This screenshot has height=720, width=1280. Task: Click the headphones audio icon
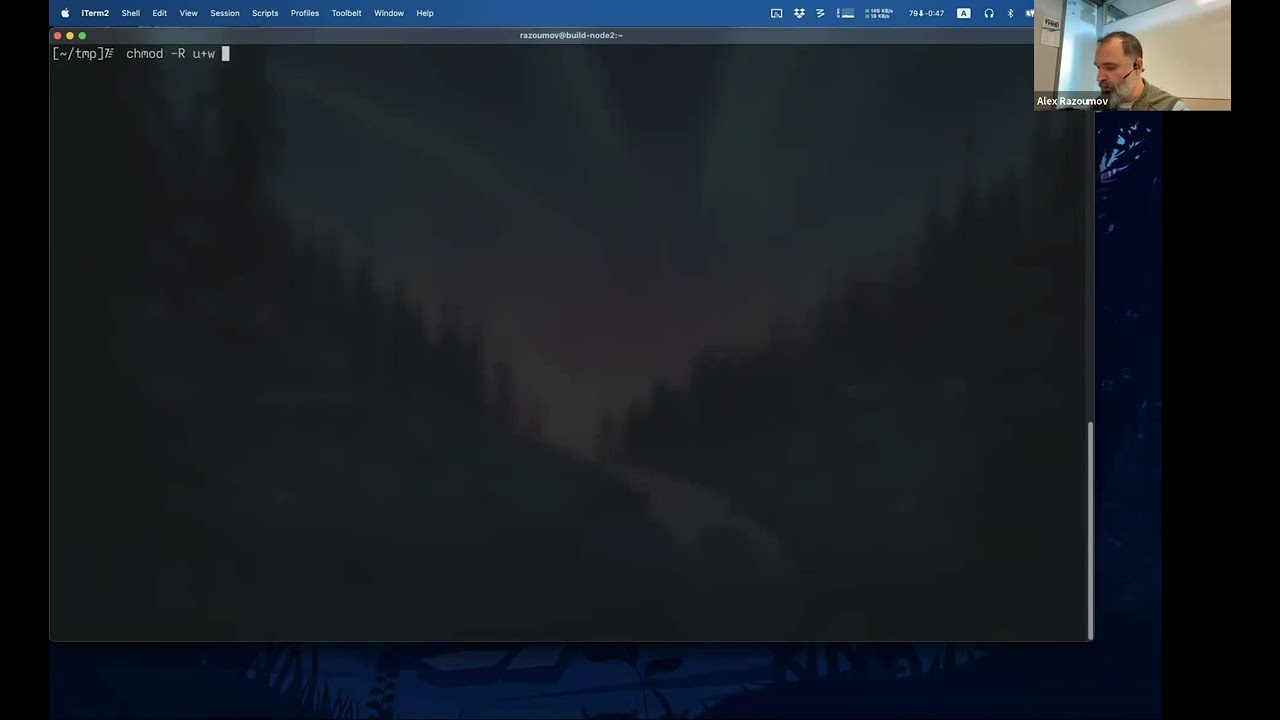[989, 13]
